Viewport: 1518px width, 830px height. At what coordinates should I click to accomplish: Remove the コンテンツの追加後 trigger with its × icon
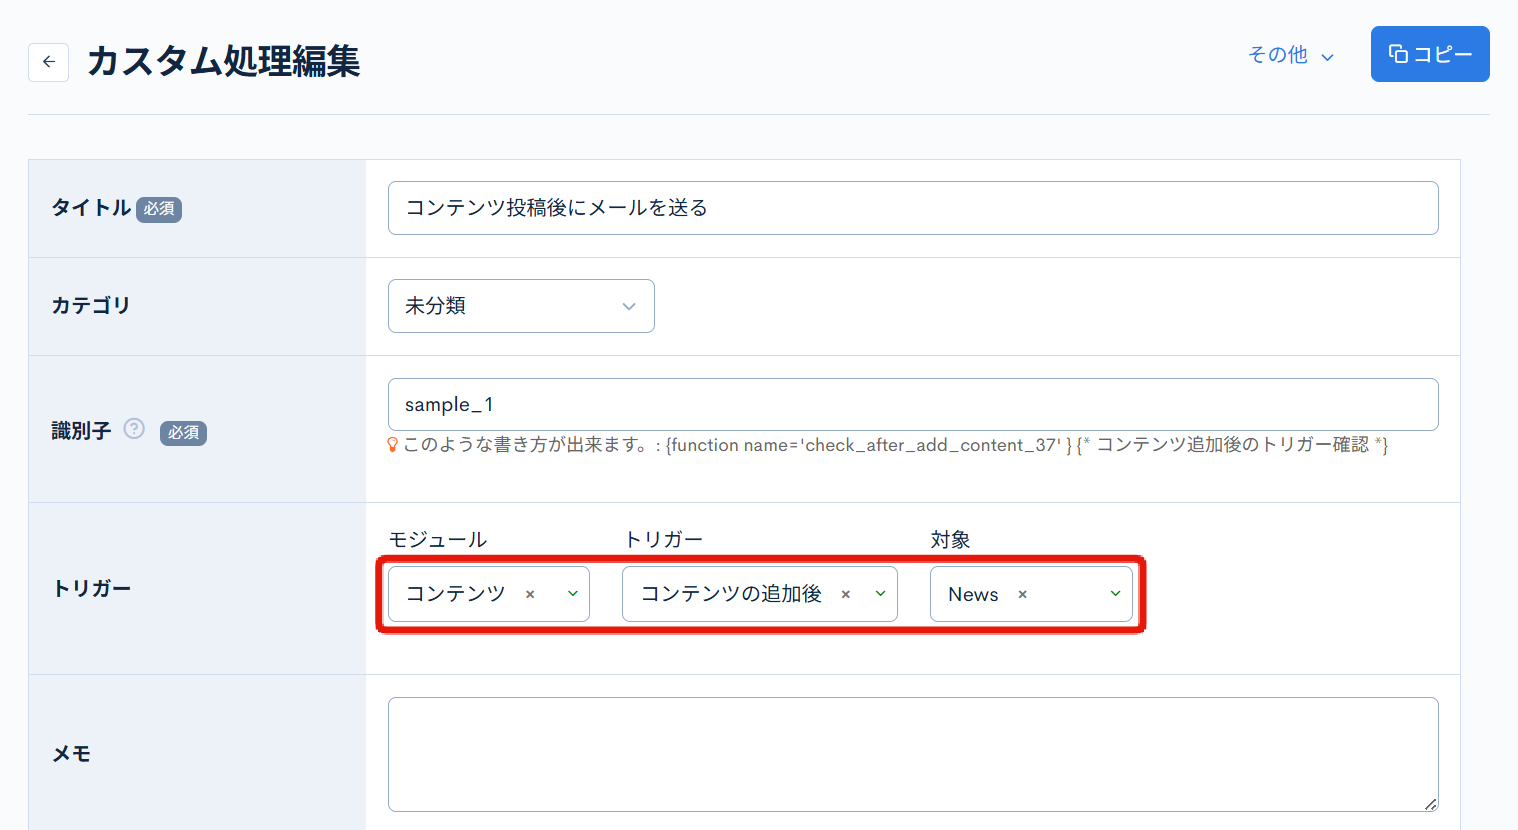coord(845,593)
